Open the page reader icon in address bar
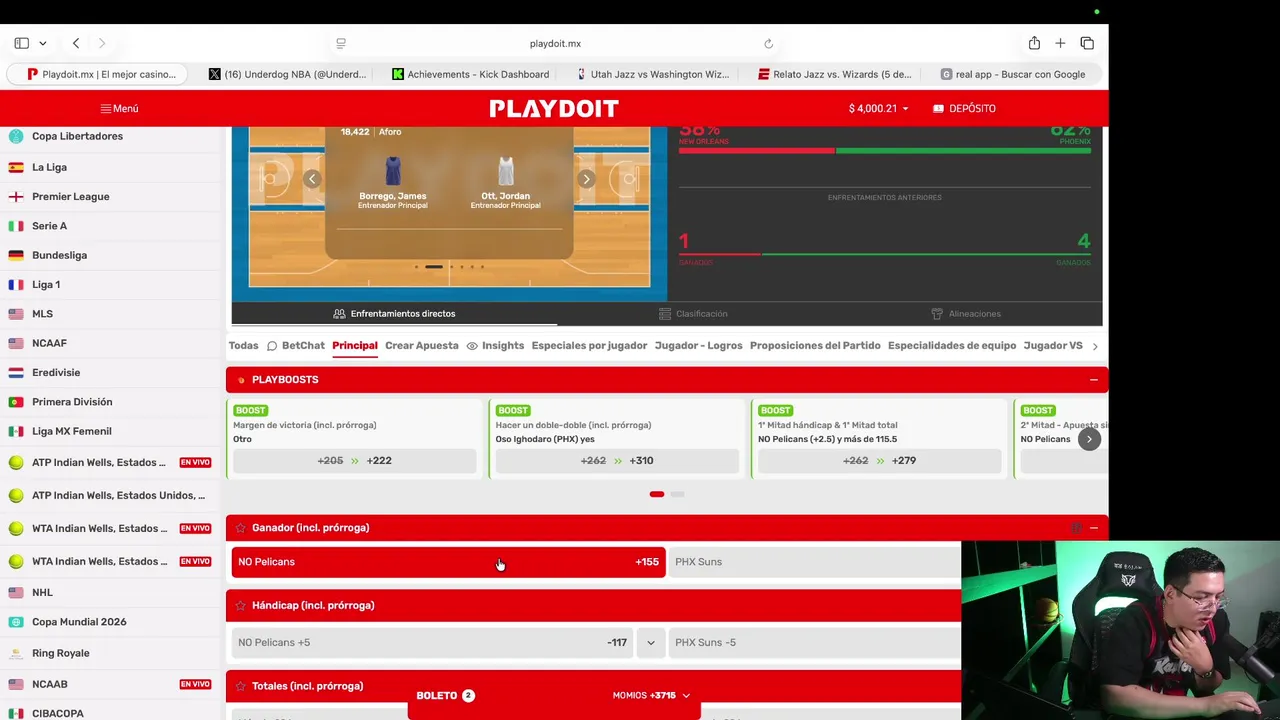This screenshot has height=720, width=1280. tap(341, 43)
